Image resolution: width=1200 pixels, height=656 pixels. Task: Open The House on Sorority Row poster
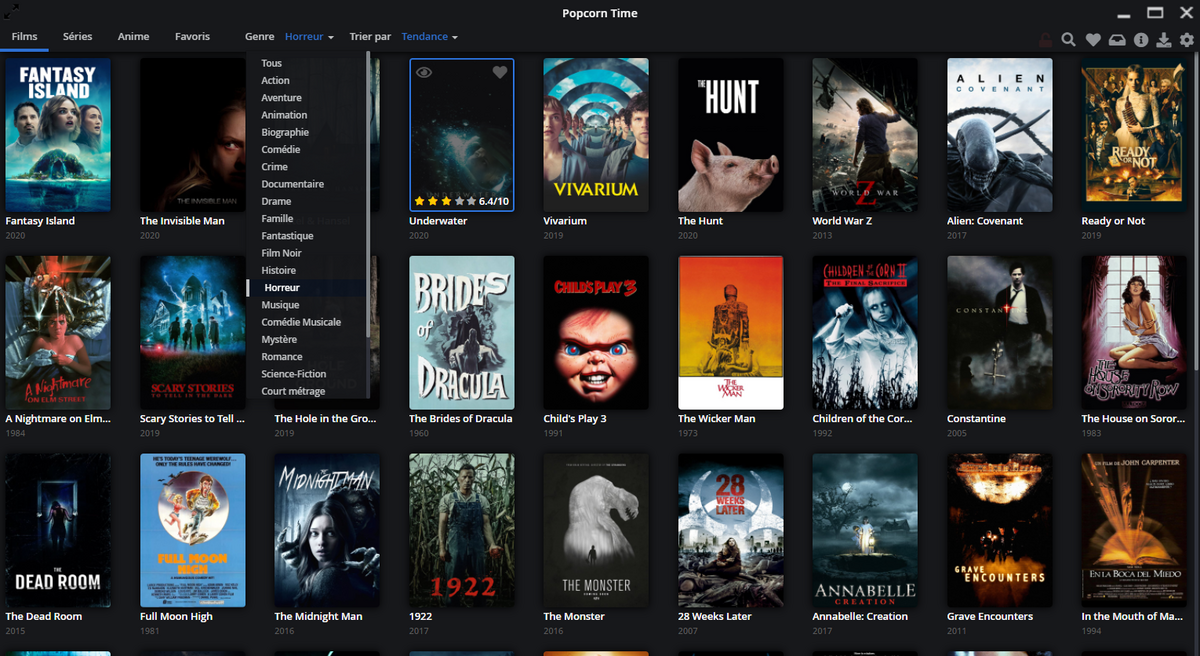1134,333
